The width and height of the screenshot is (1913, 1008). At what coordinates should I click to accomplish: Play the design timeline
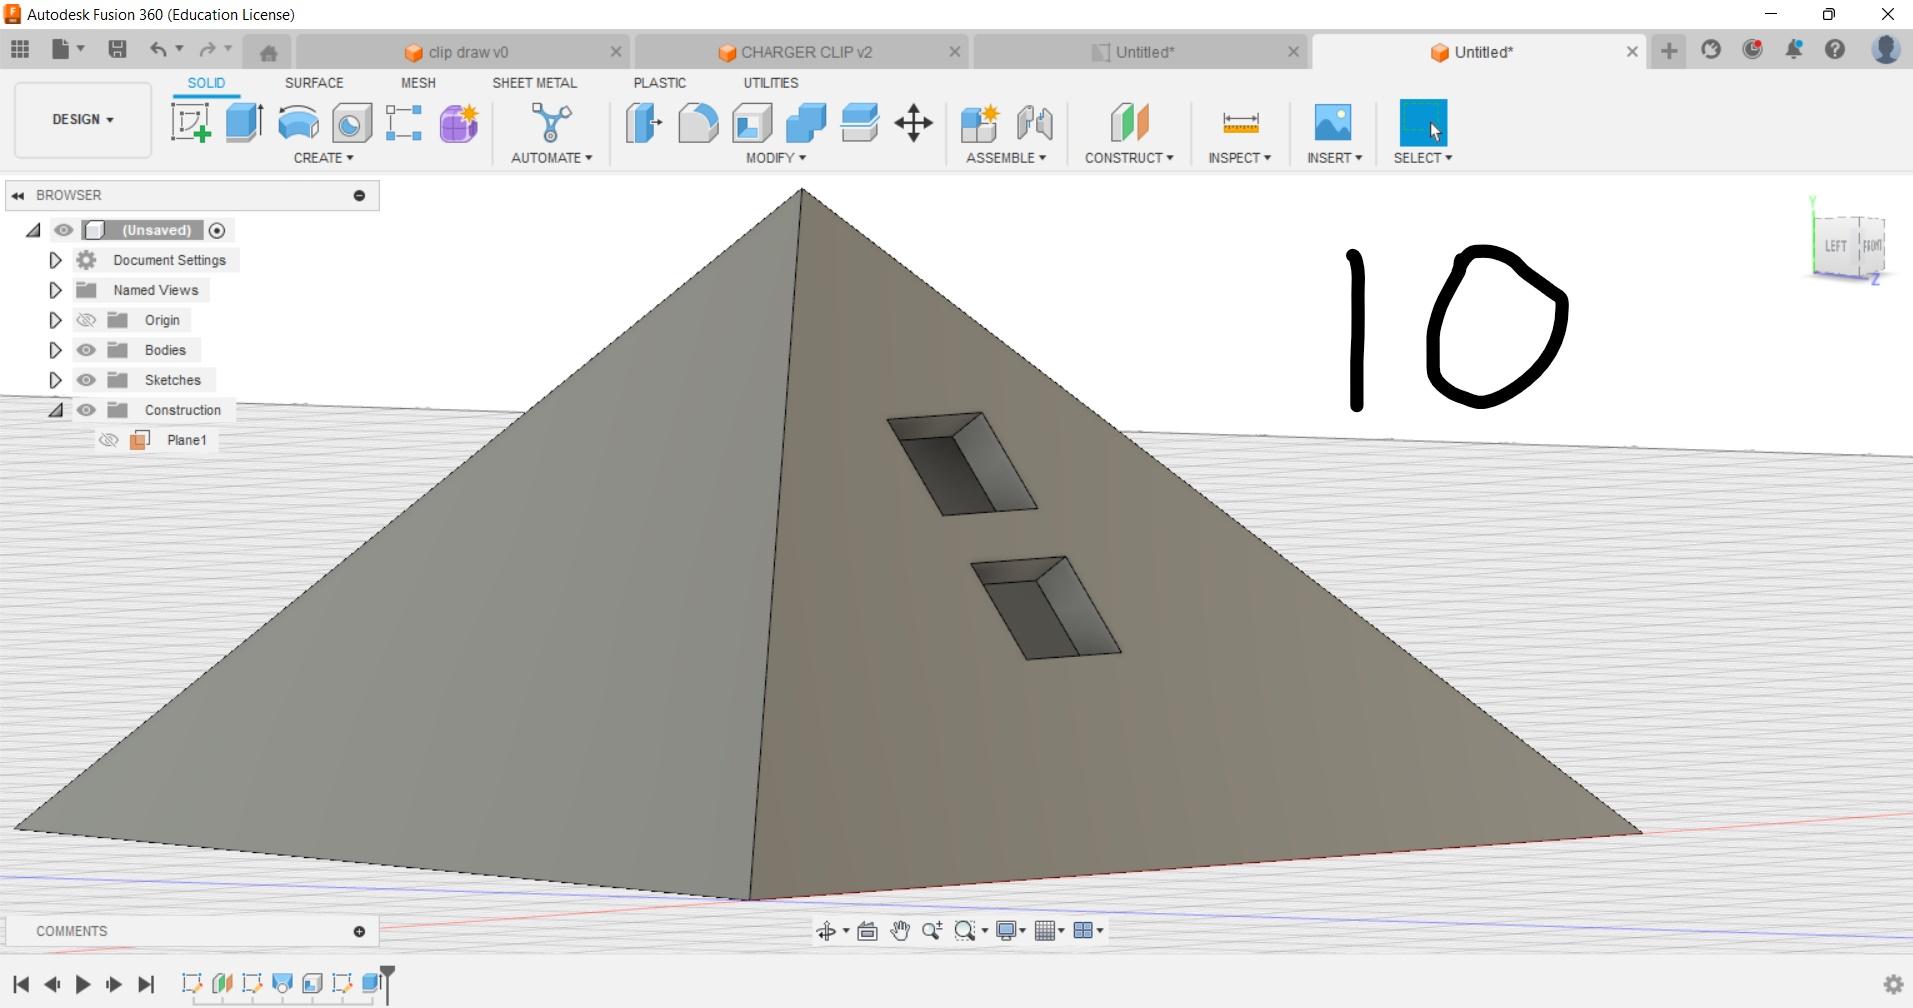(x=83, y=984)
